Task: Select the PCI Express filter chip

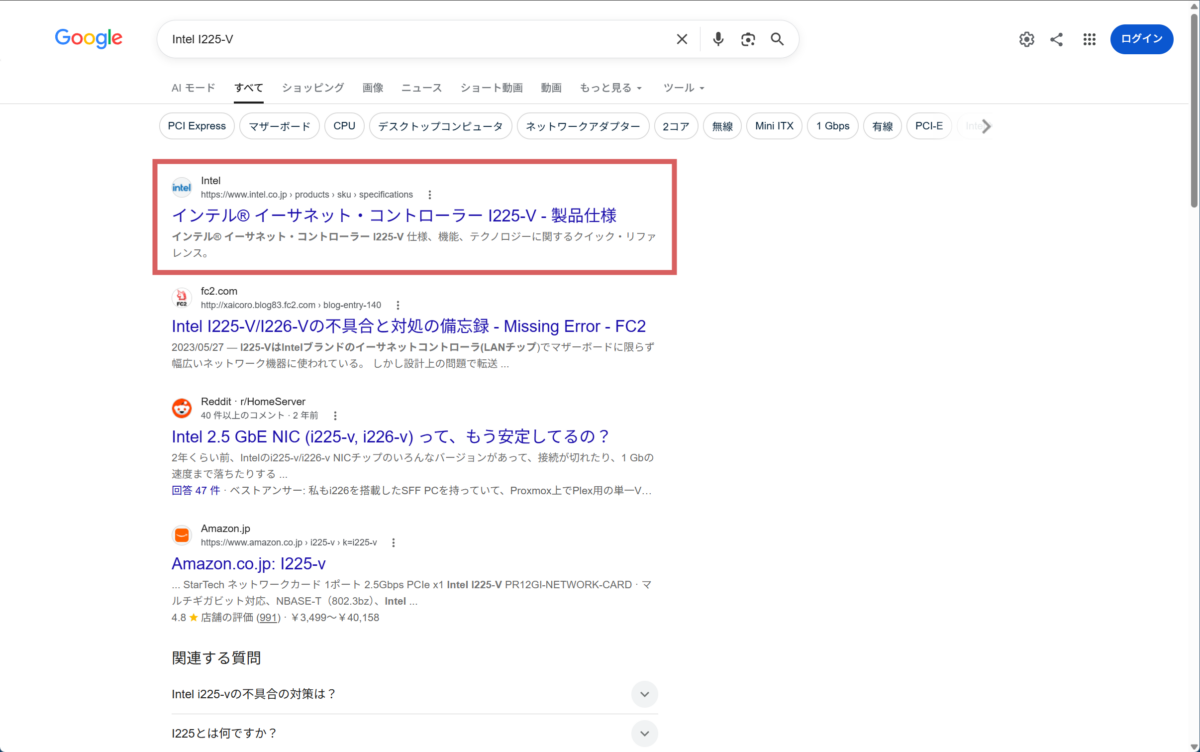Action: 197,126
